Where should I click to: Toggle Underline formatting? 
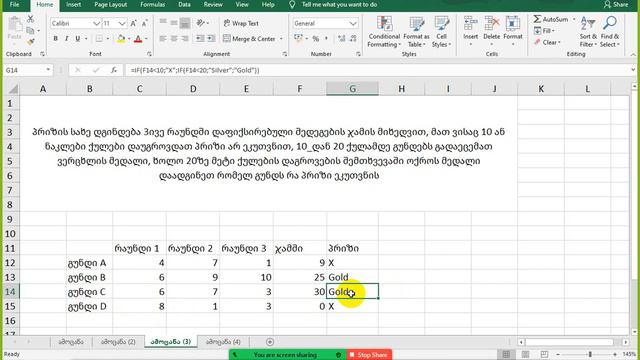77,38
